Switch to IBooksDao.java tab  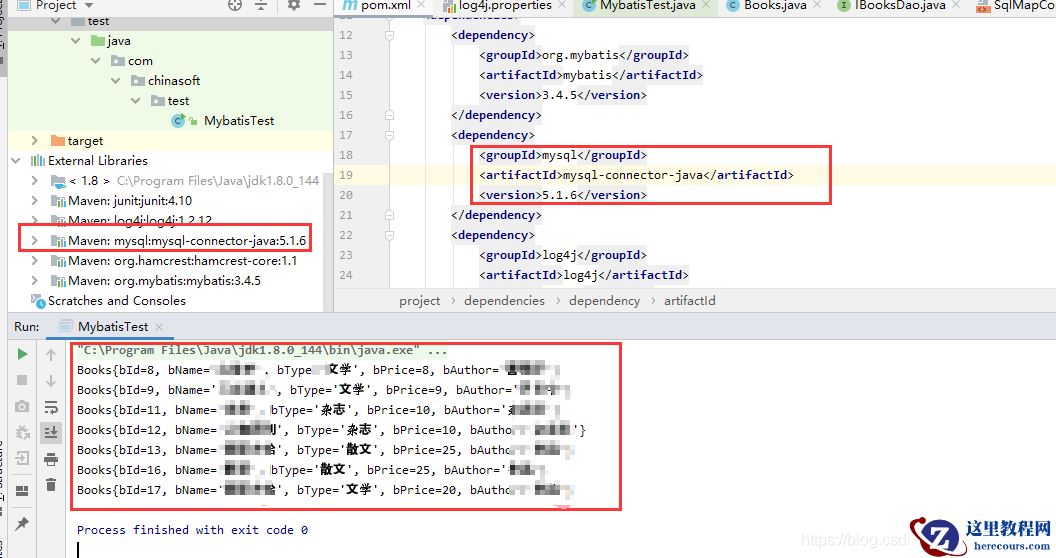(x=900, y=5)
